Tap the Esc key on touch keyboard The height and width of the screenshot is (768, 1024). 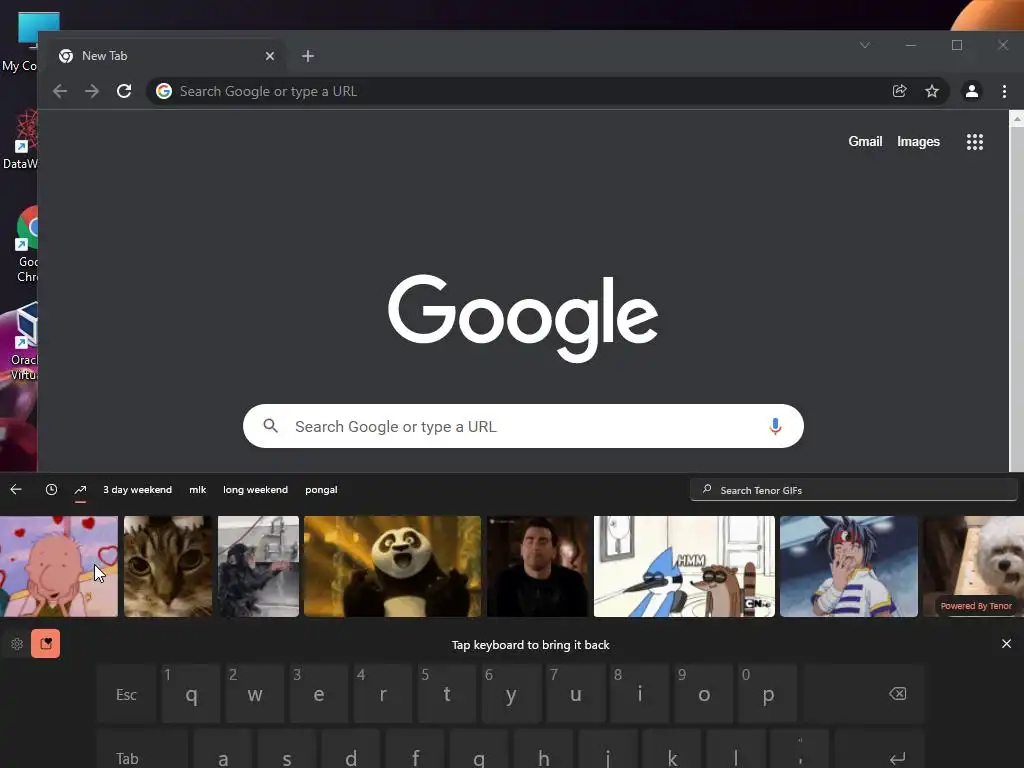tap(127, 694)
